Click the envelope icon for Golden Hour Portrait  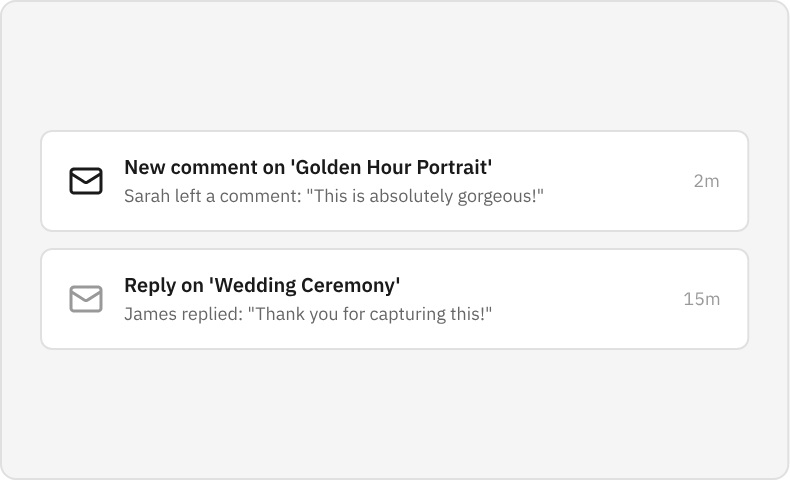86,181
